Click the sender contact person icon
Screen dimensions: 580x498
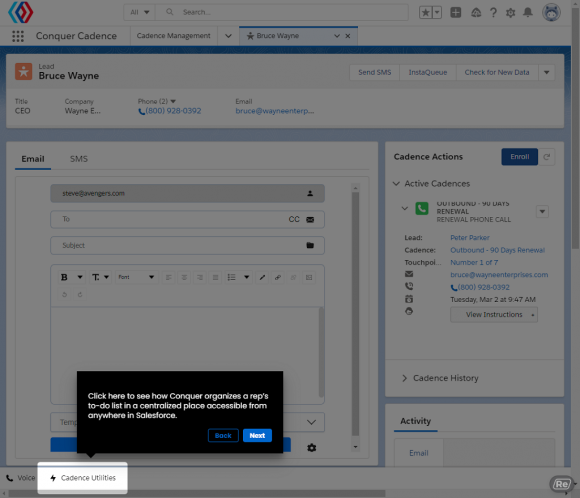[x=310, y=194]
